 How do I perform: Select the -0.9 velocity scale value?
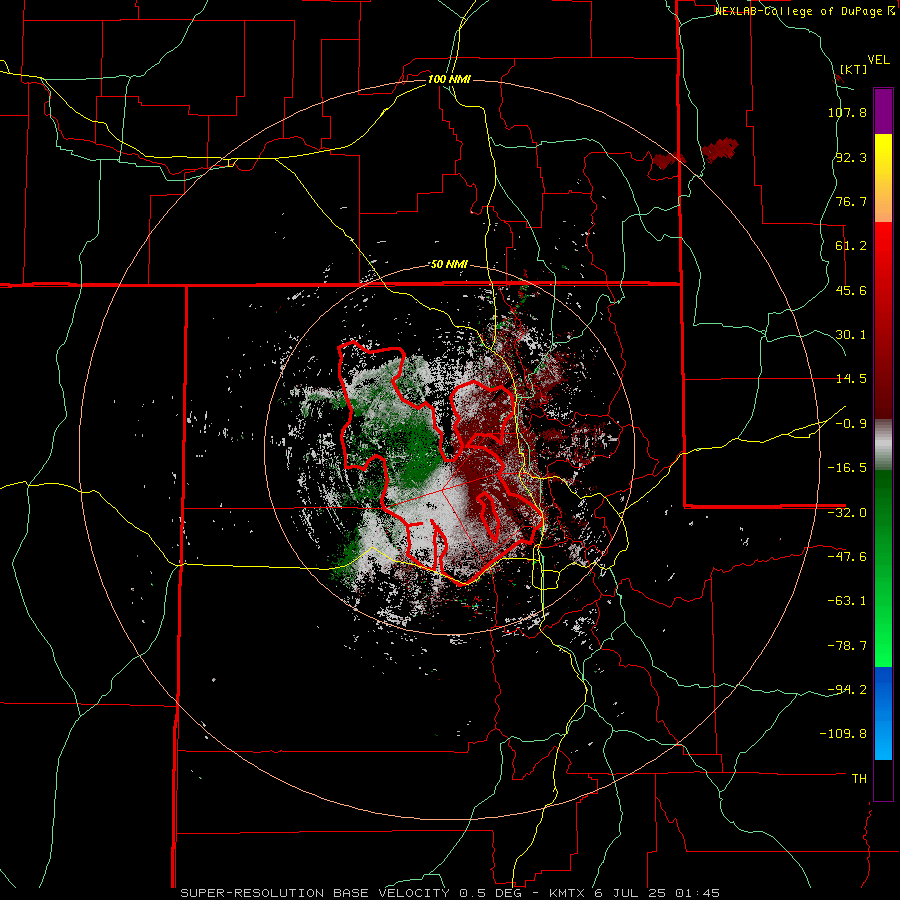click(x=851, y=424)
